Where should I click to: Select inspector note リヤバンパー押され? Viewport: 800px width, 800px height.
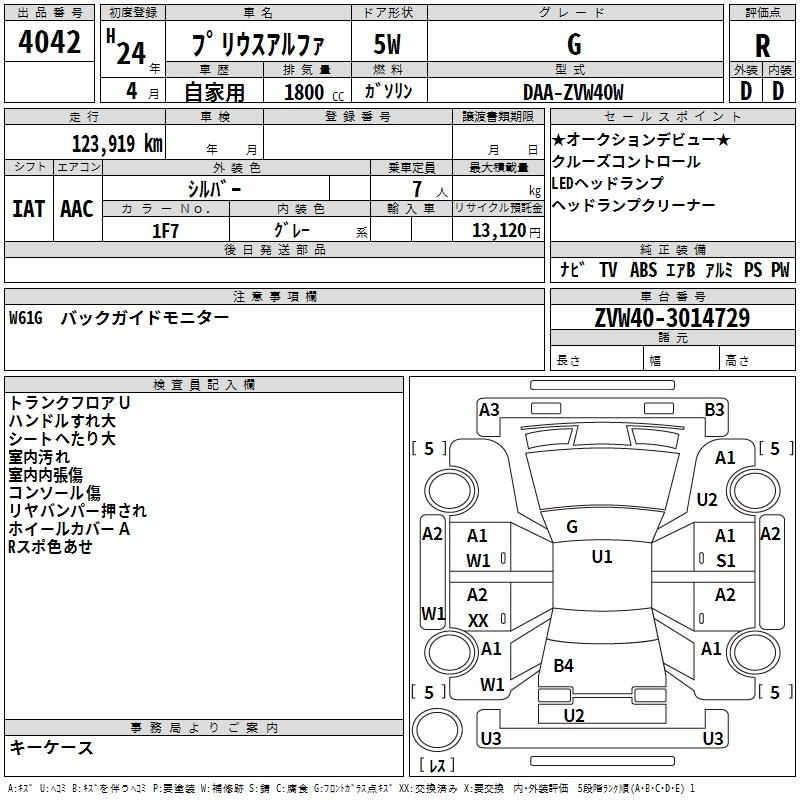click(x=78, y=510)
